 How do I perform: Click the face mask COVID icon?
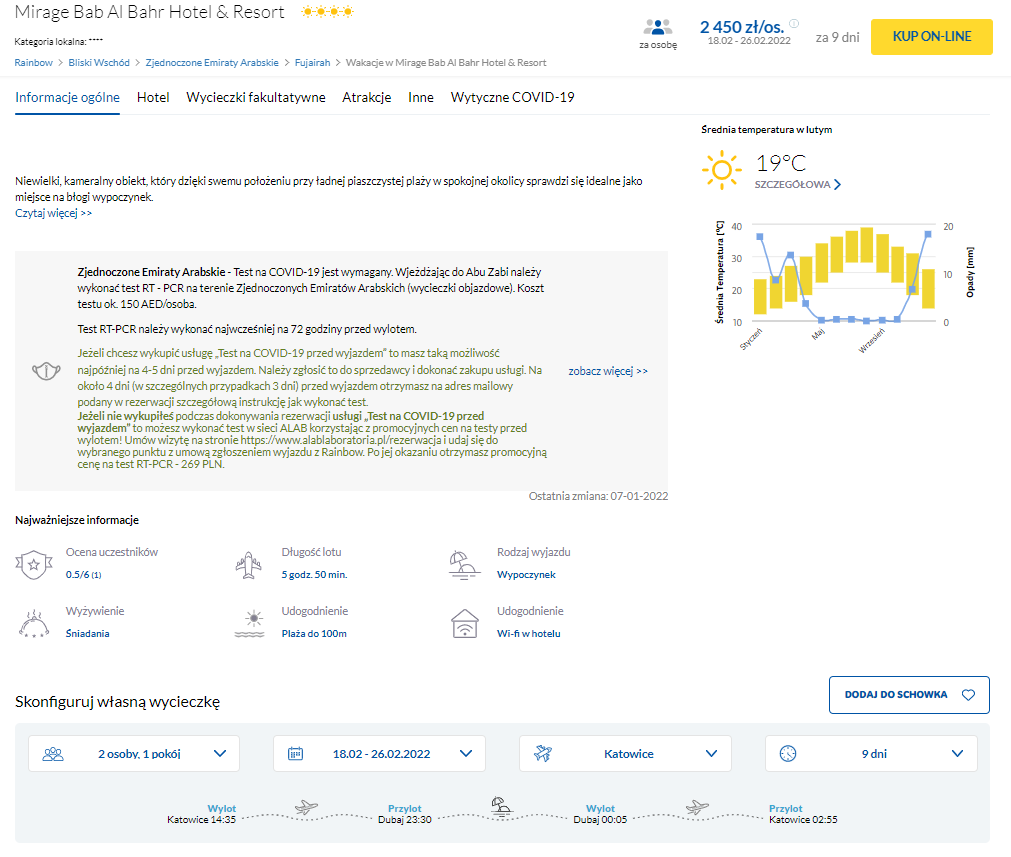coord(44,371)
